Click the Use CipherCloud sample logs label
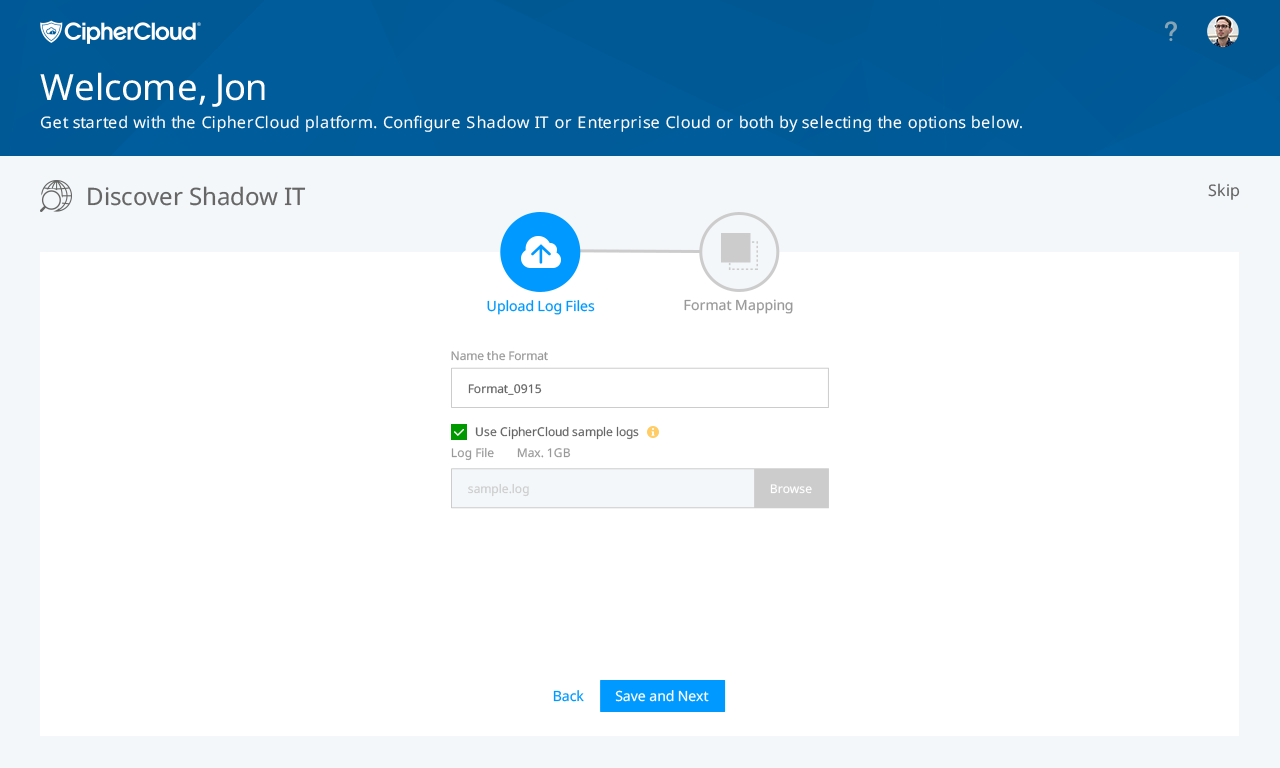 pyautogui.click(x=556, y=432)
